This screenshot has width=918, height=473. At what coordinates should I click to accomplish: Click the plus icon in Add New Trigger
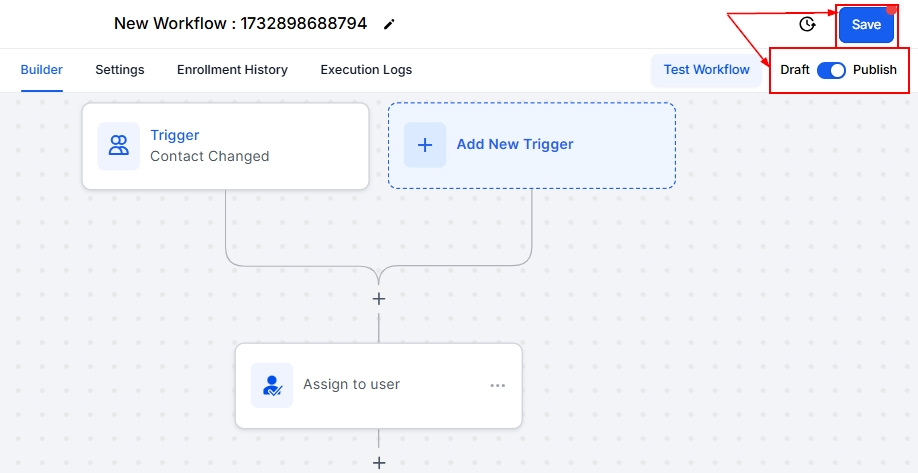425,145
